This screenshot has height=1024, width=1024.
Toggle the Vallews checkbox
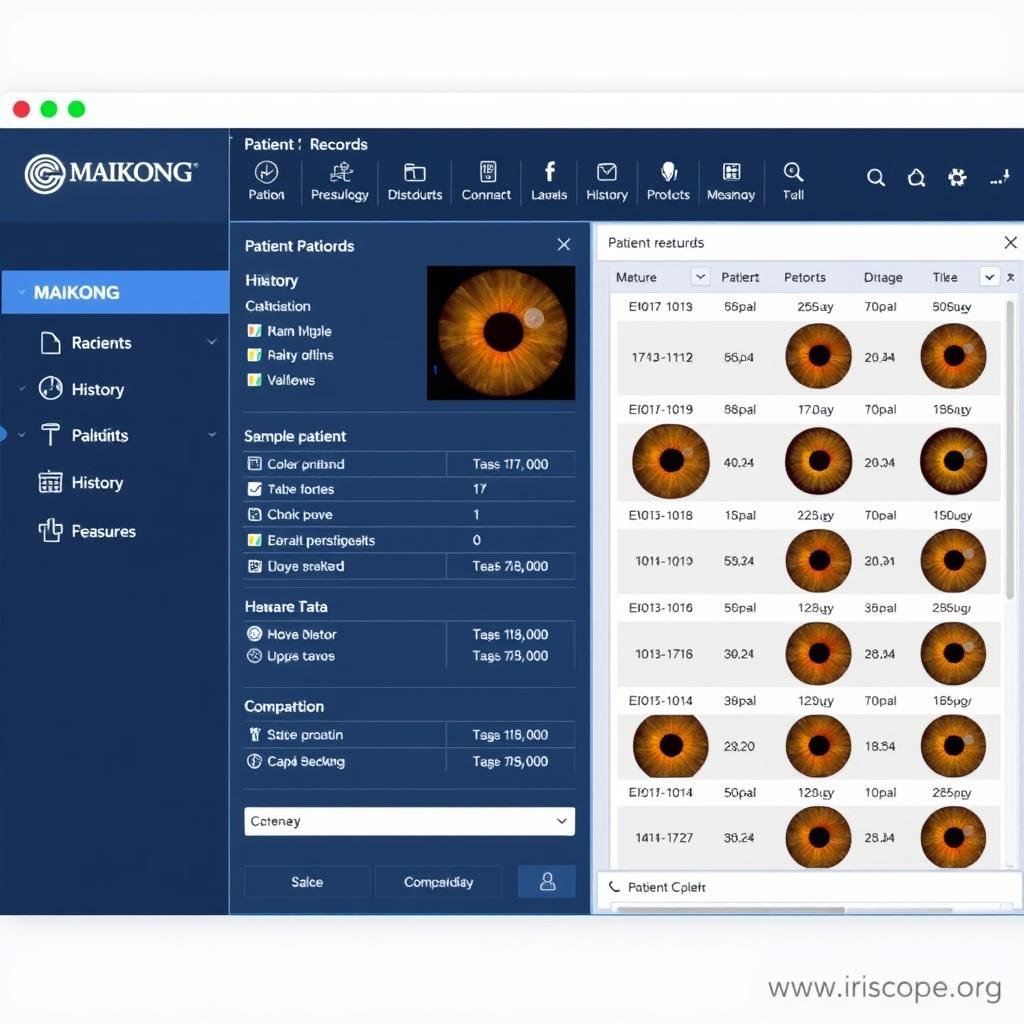point(254,379)
